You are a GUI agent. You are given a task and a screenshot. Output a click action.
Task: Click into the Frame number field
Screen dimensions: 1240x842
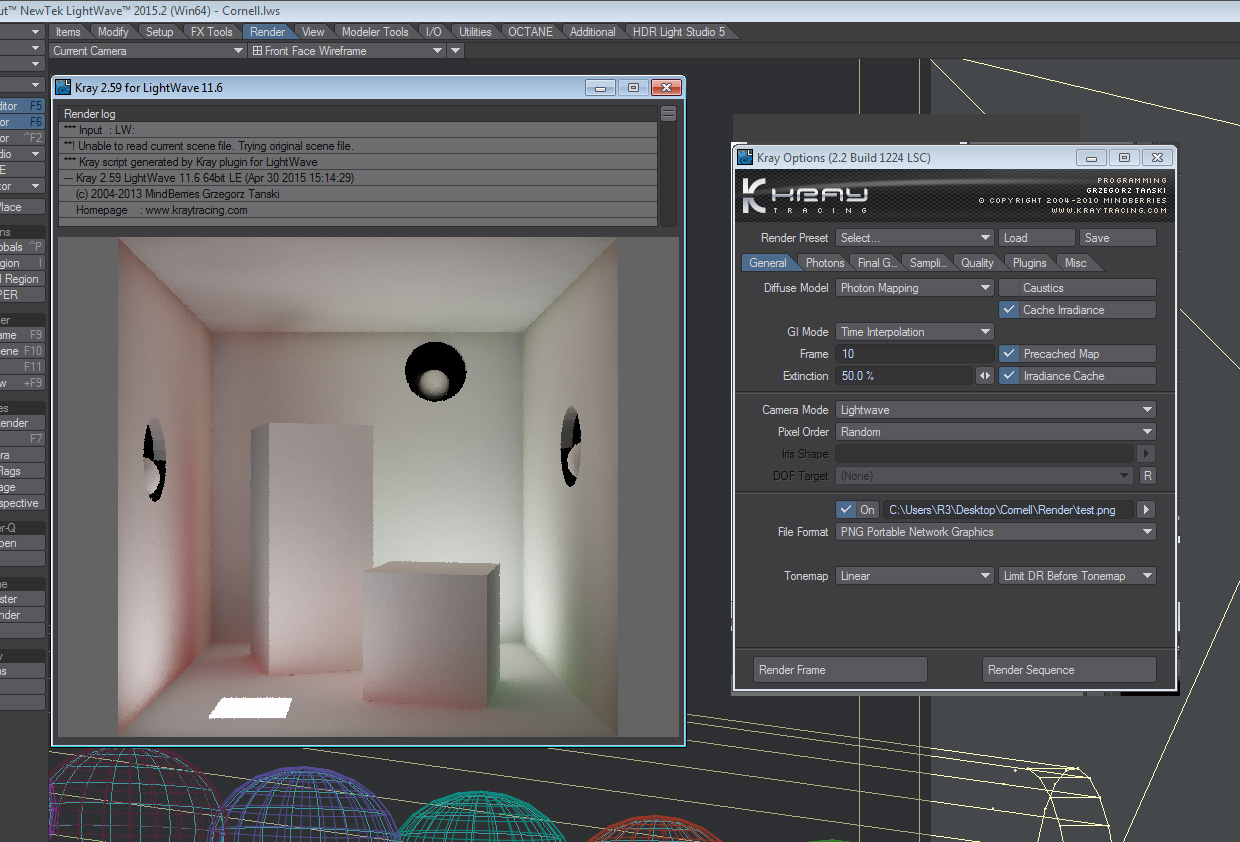pos(915,354)
